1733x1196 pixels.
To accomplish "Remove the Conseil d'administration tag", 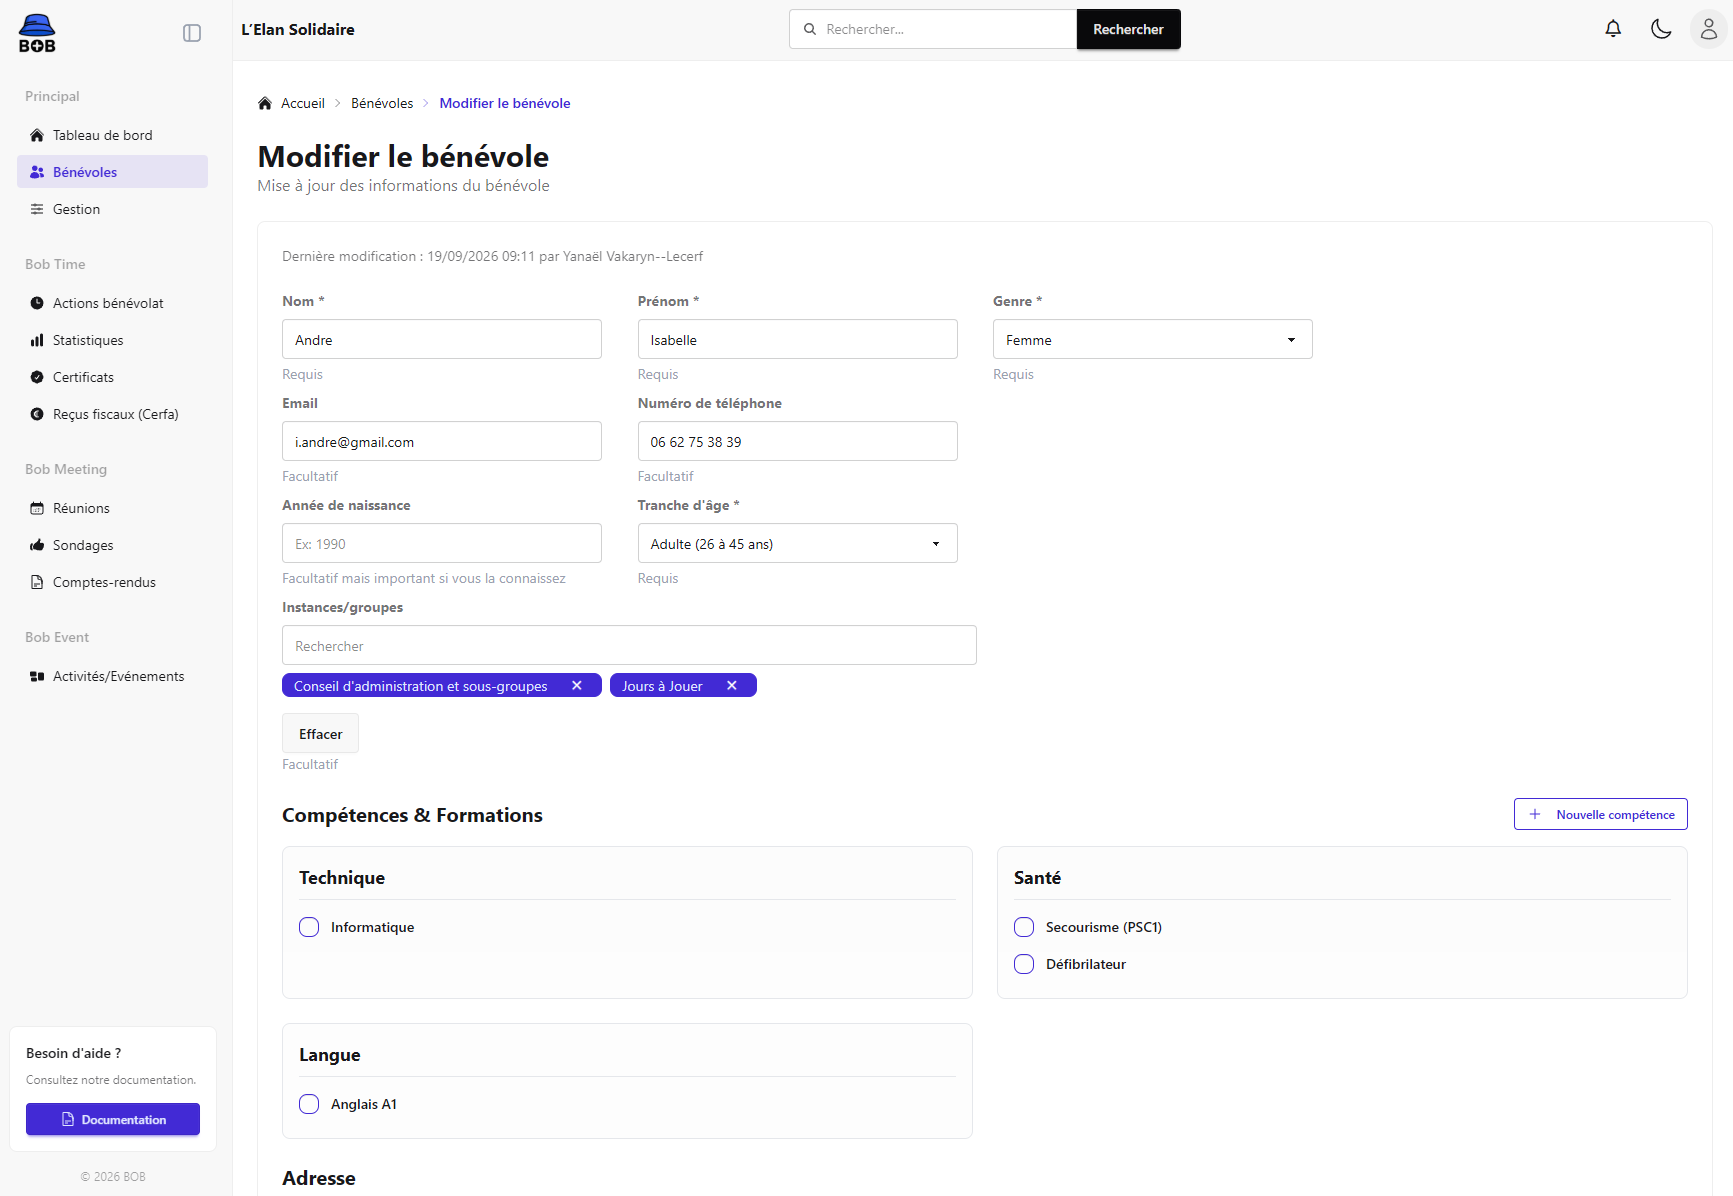I will point(577,685).
